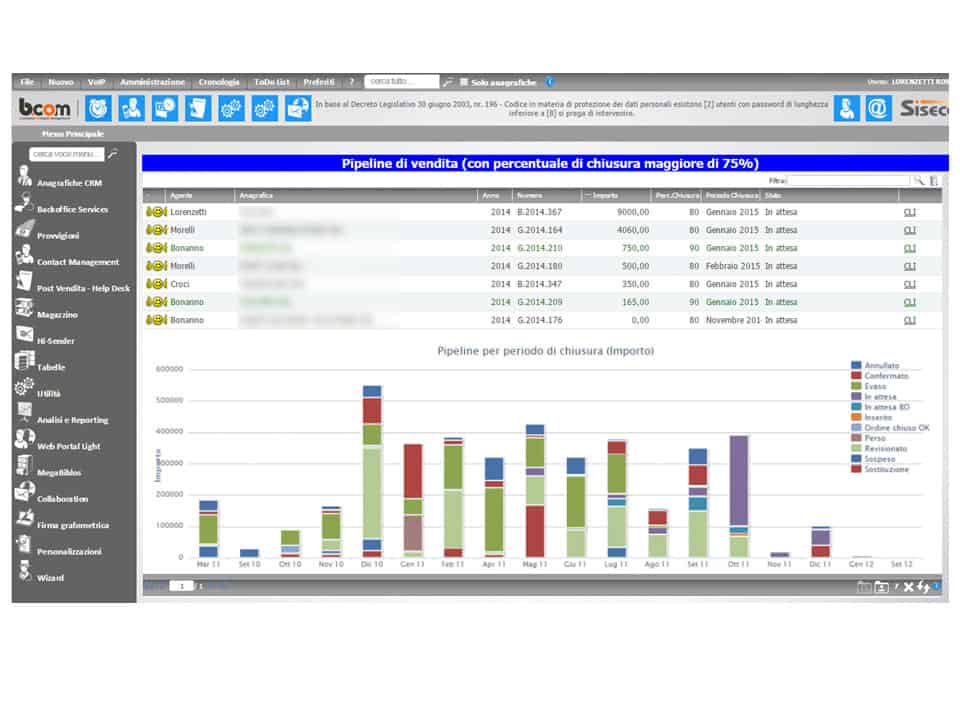The image size is (960, 720).
Task: Click the Wizard icon in sidebar
Action: [24, 573]
